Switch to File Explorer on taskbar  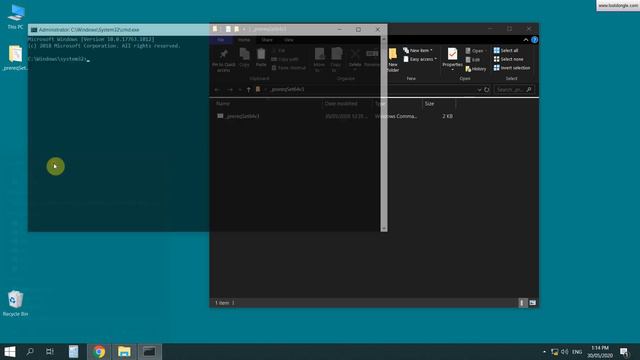124,352
